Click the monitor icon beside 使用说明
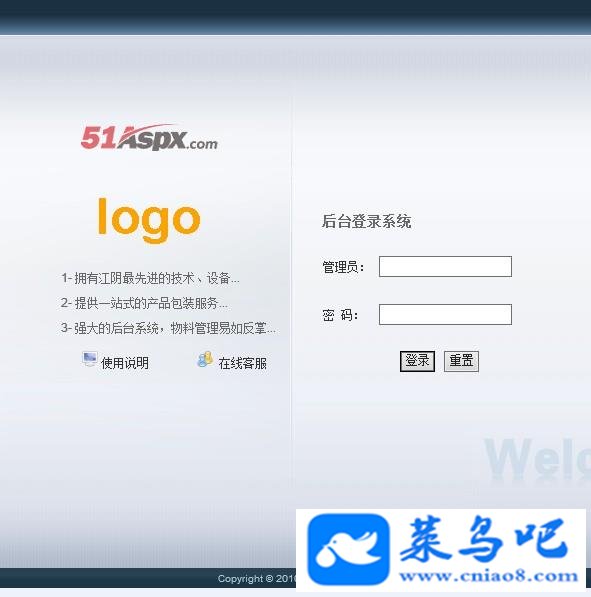The height and width of the screenshot is (597, 591). coord(89,359)
